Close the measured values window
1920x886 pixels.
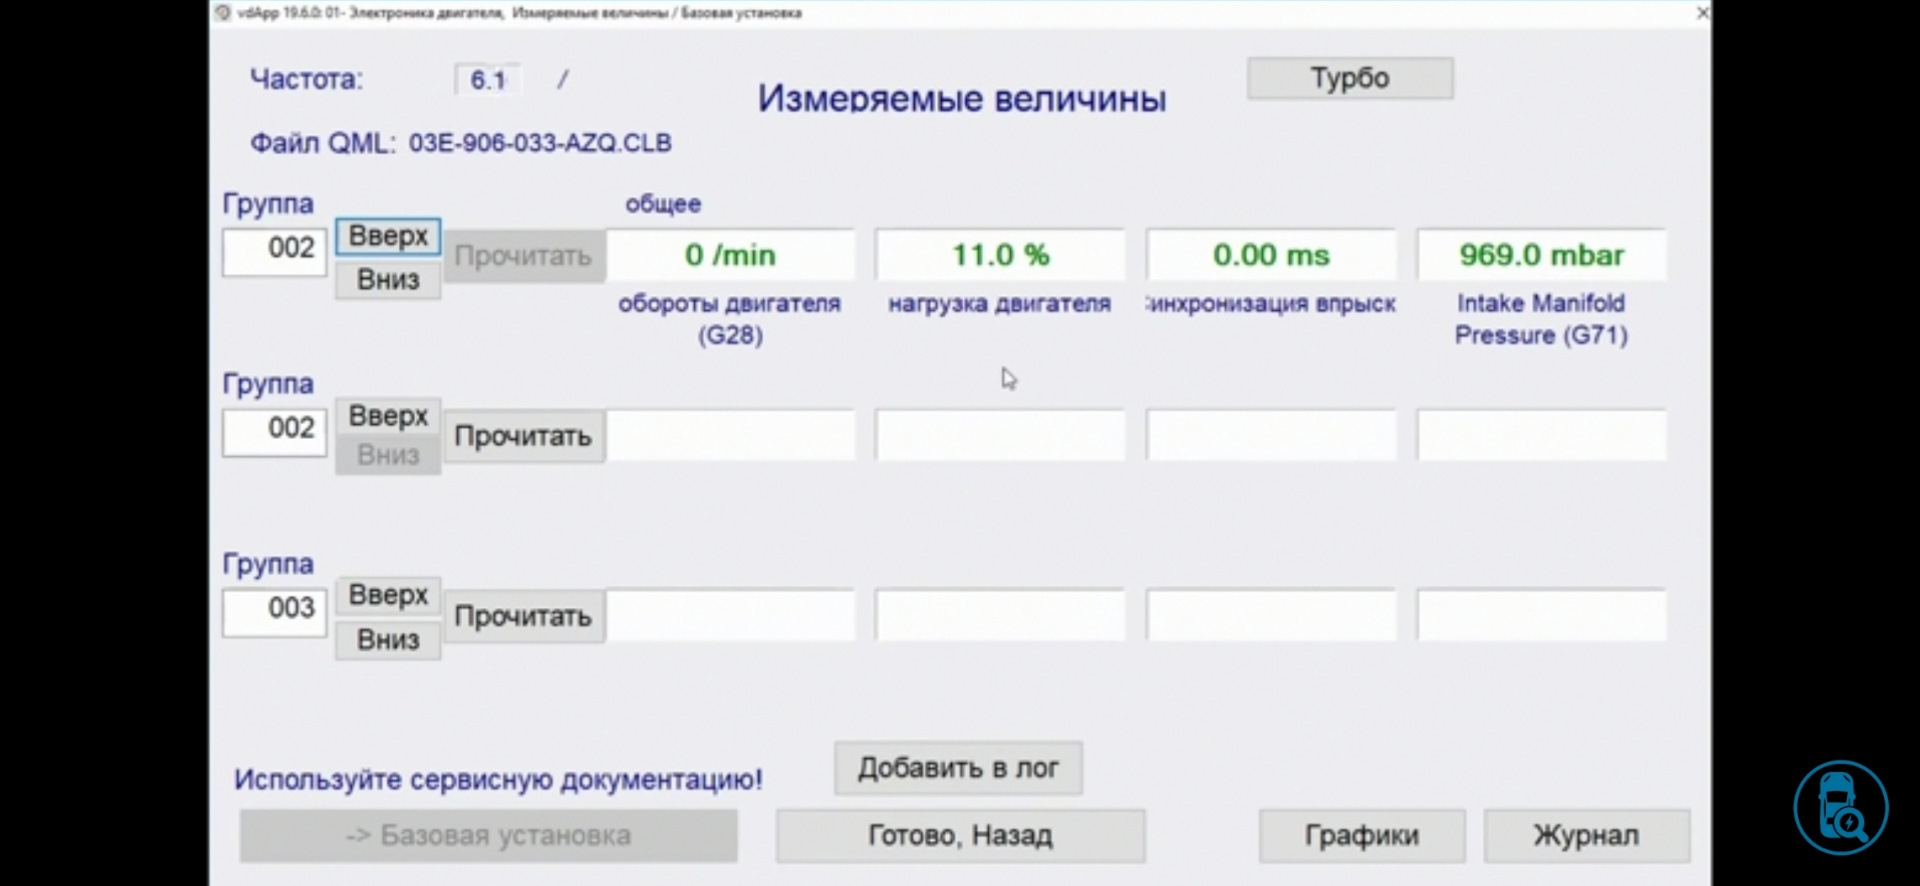pyautogui.click(x=1702, y=13)
